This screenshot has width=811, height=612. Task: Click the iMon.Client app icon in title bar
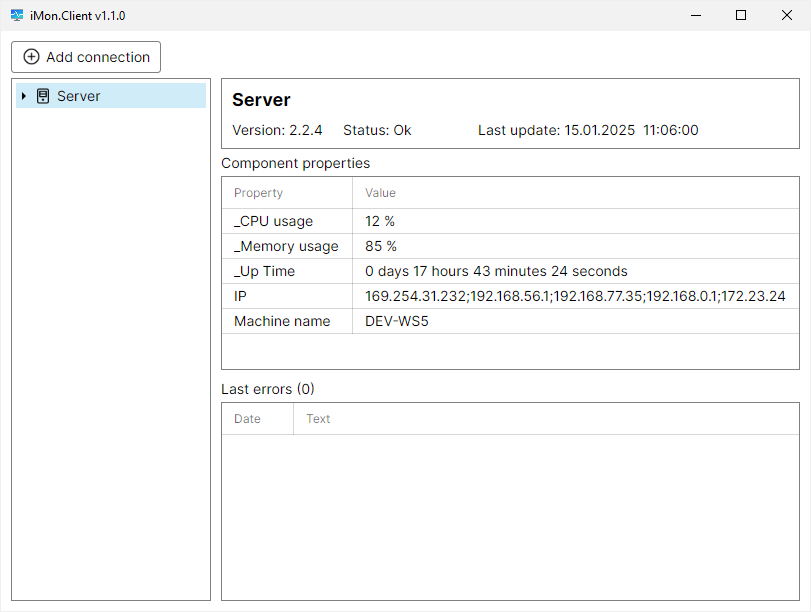point(17,16)
